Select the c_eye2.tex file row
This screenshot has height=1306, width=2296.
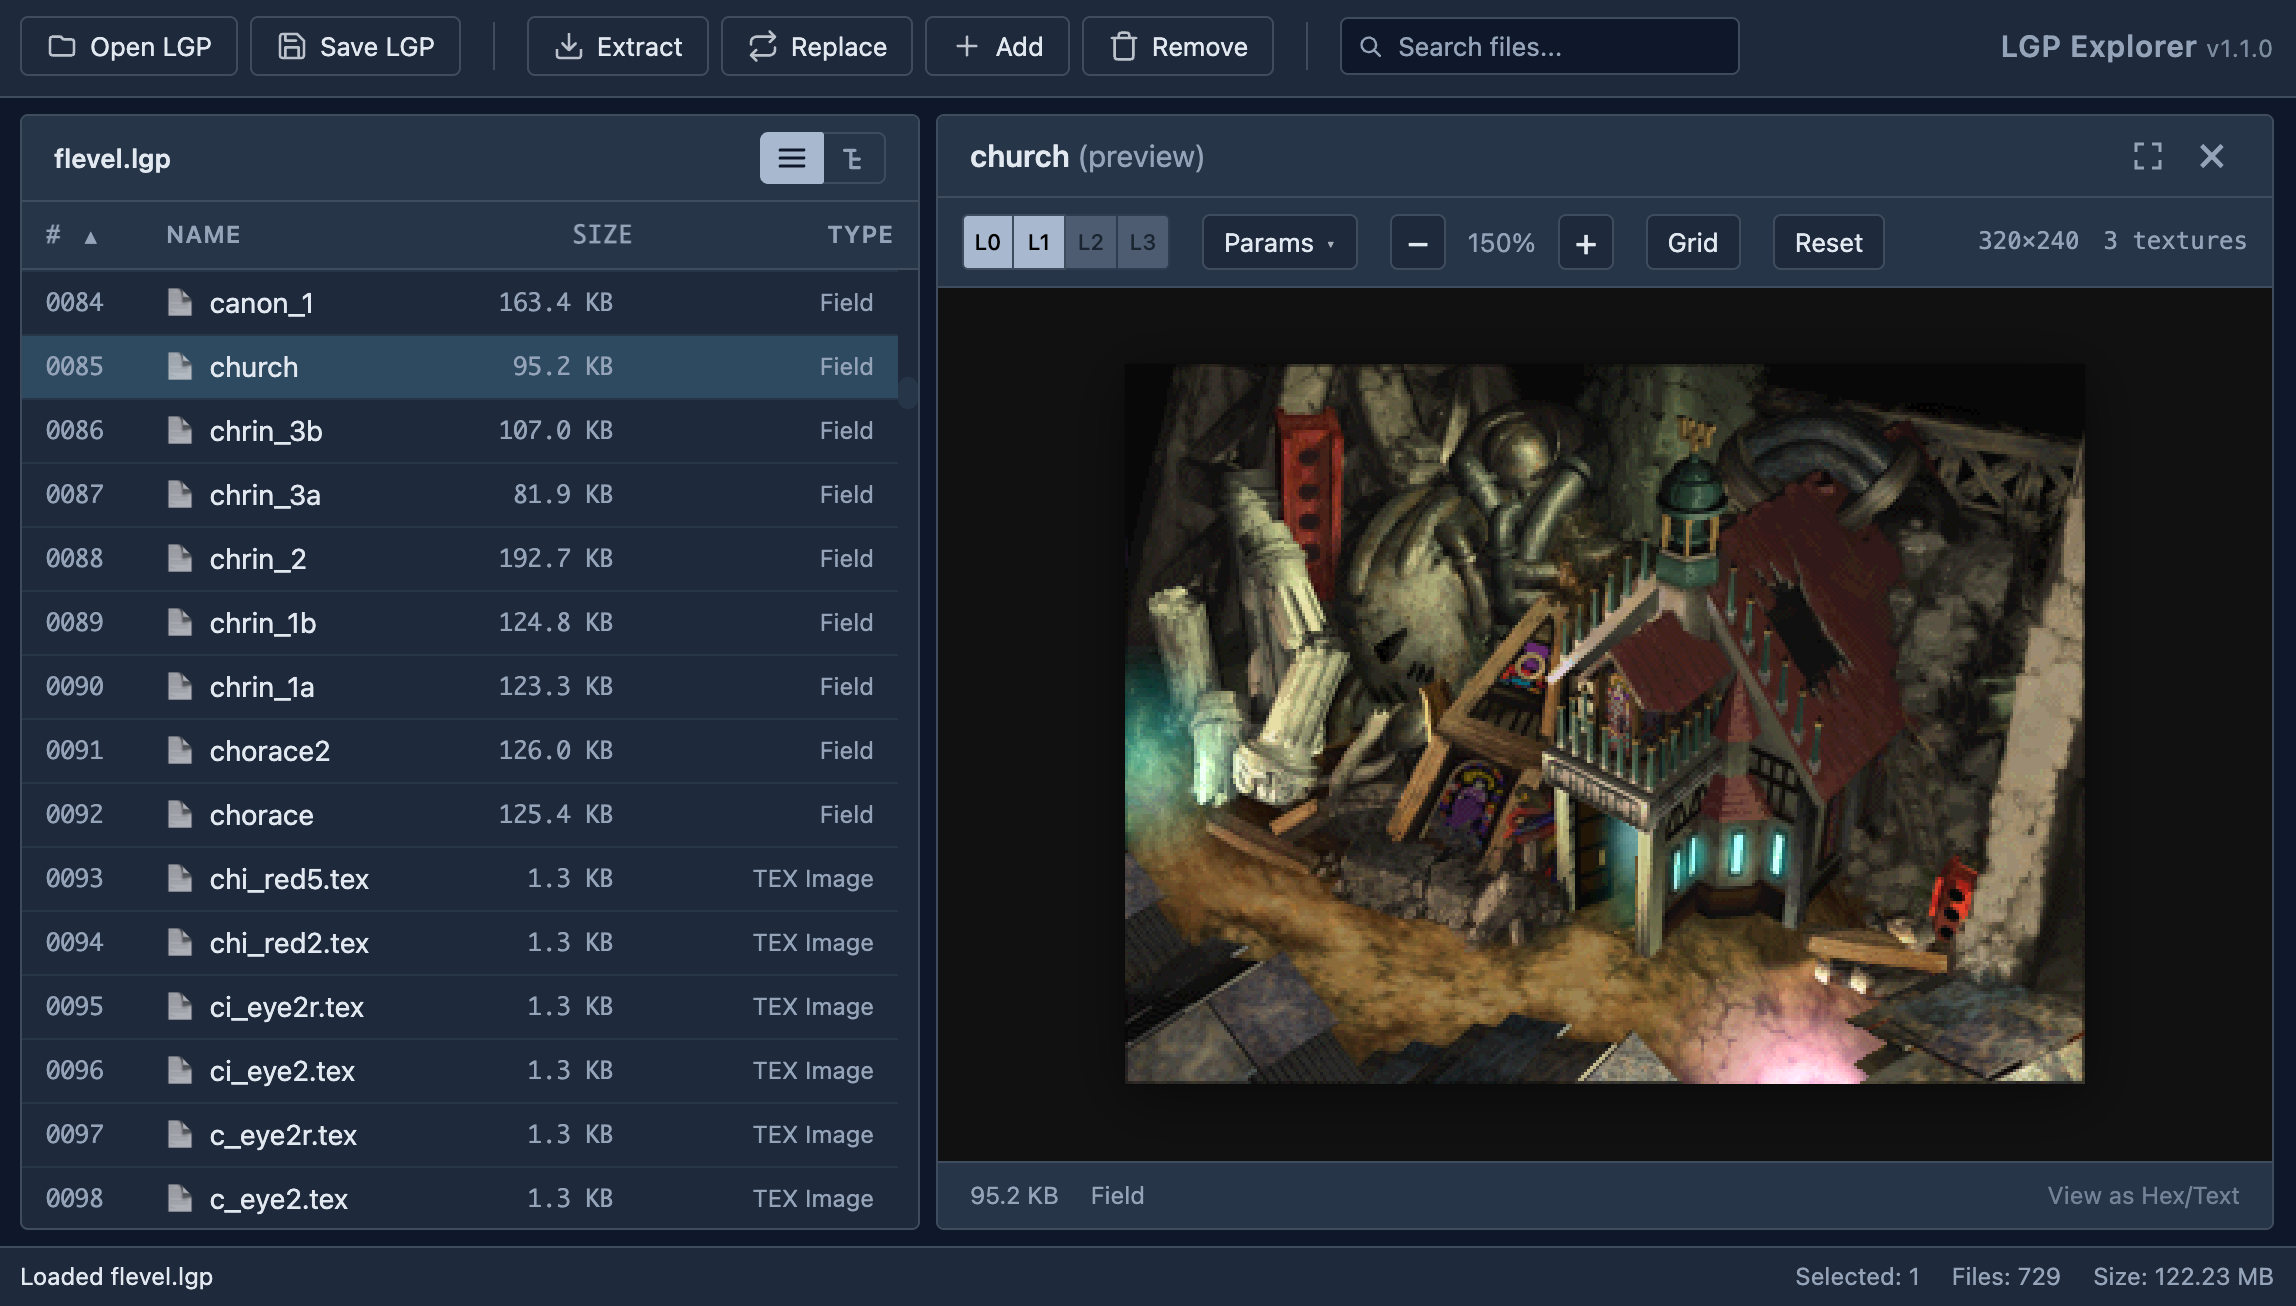click(x=460, y=1198)
